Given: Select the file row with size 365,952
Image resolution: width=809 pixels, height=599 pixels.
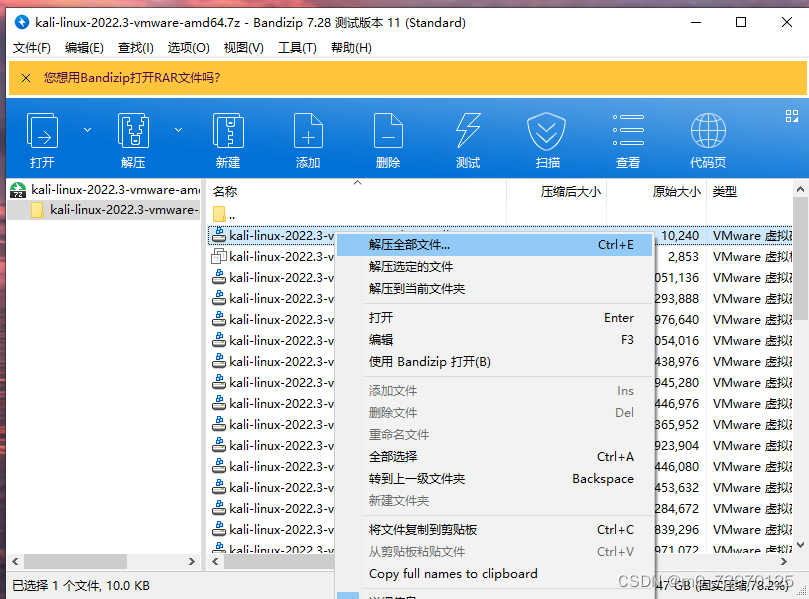Looking at the screenshot, I should tap(500, 425).
